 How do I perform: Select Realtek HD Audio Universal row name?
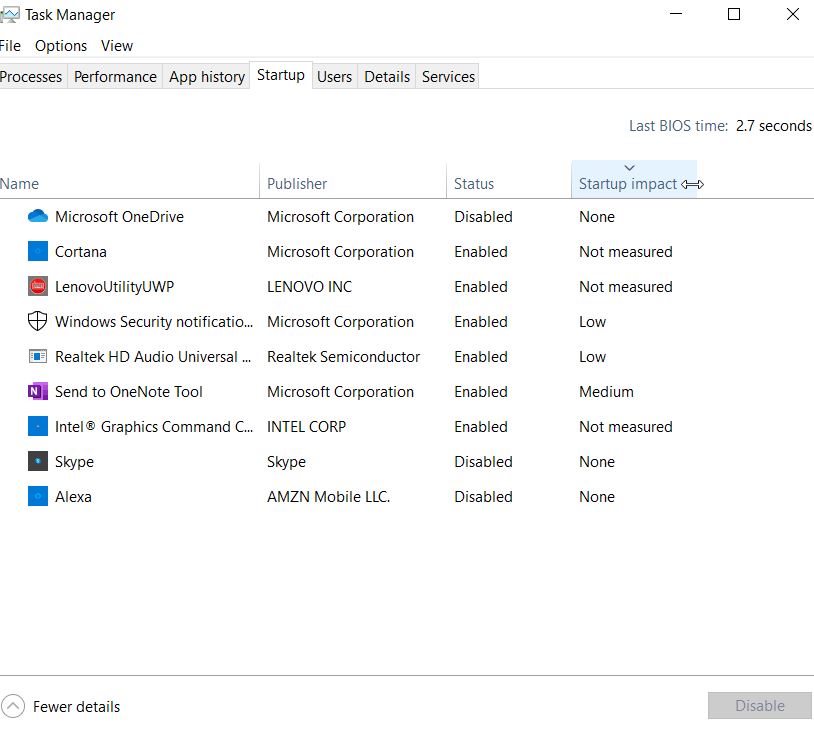[x=153, y=357]
